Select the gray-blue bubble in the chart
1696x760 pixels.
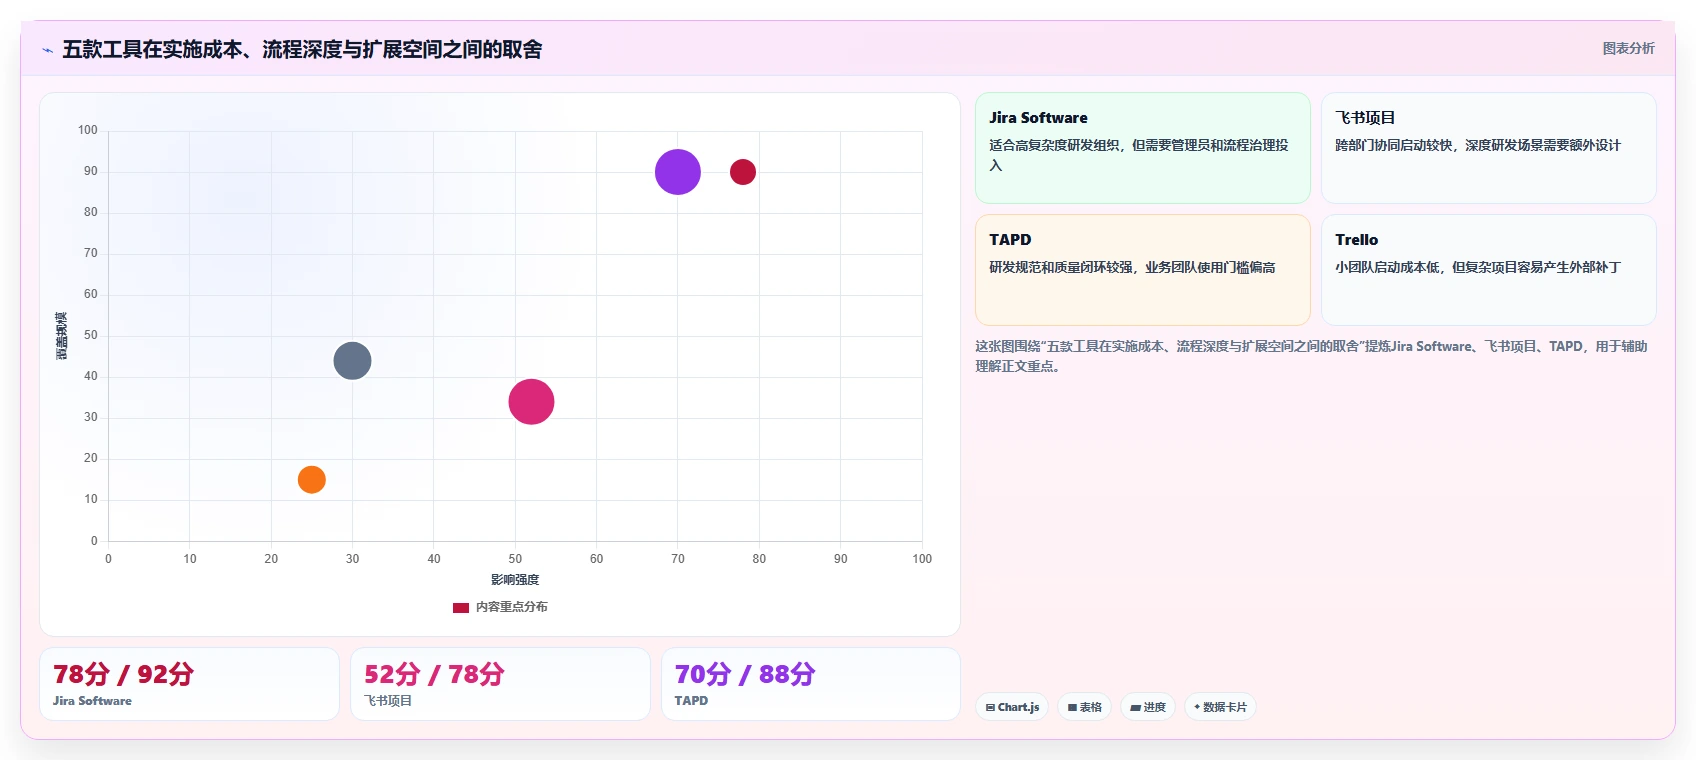tap(352, 361)
